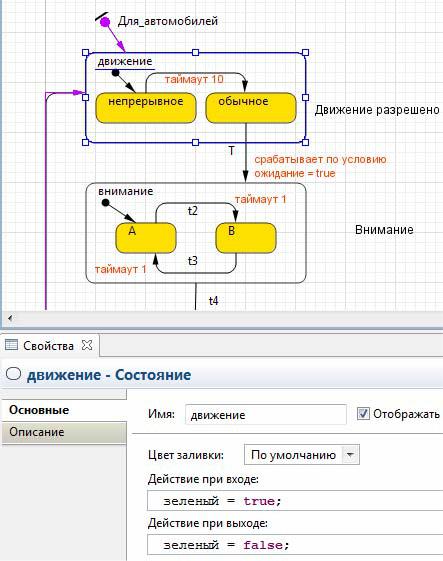Select the state непрерывное
This screenshot has width=443, height=561.
(x=146, y=108)
